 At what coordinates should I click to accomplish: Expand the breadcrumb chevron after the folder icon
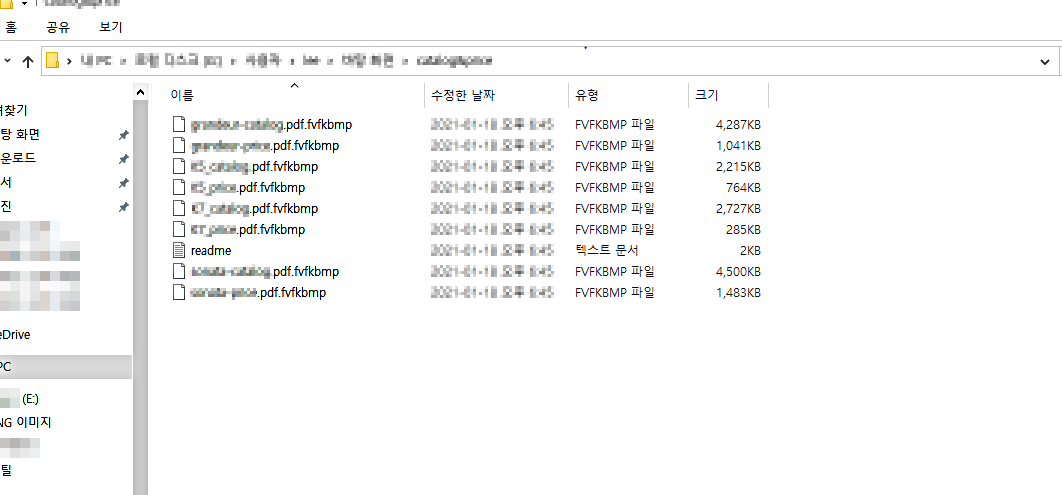tap(70, 62)
